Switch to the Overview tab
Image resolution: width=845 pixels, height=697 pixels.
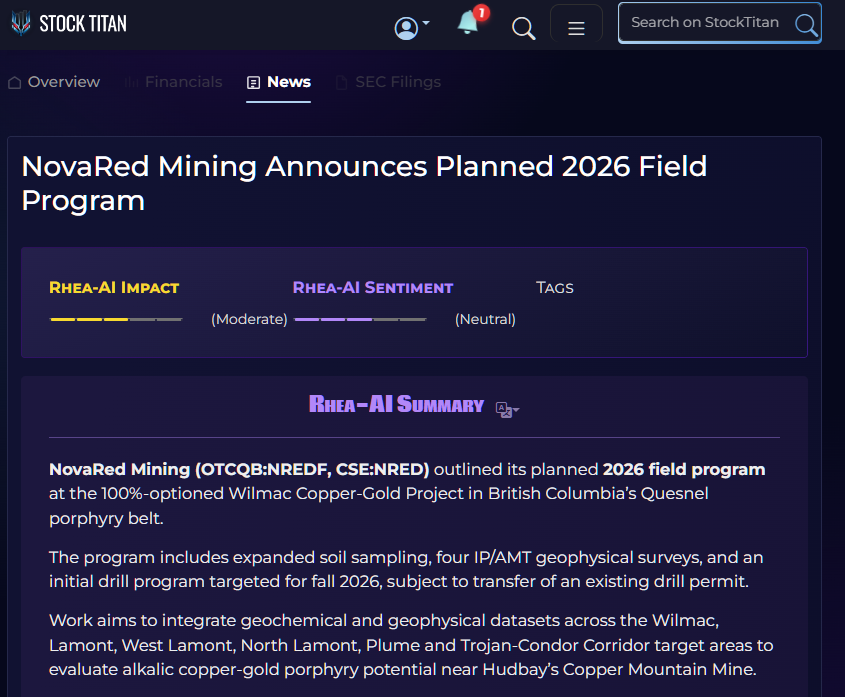(x=54, y=82)
